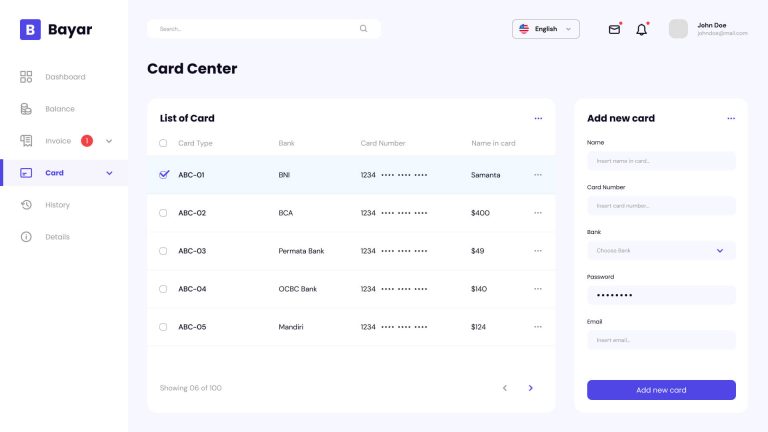Click the search magnifier icon

pyautogui.click(x=363, y=29)
